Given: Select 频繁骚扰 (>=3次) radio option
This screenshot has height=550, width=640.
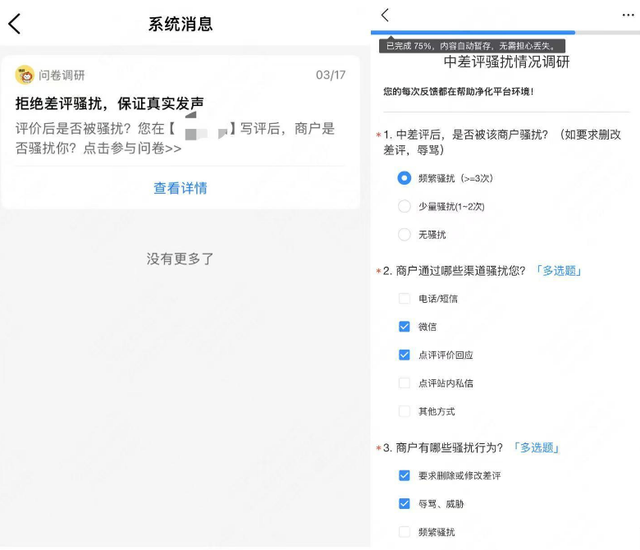Looking at the screenshot, I should [x=404, y=178].
